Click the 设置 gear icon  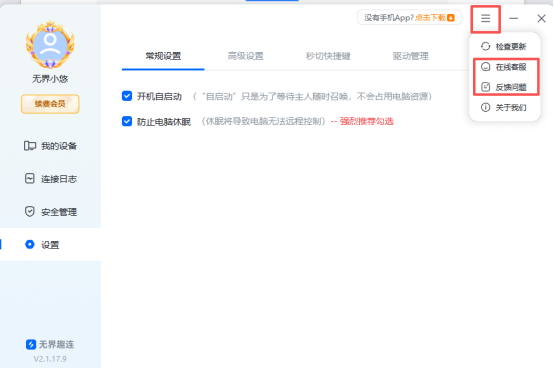coord(30,244)
